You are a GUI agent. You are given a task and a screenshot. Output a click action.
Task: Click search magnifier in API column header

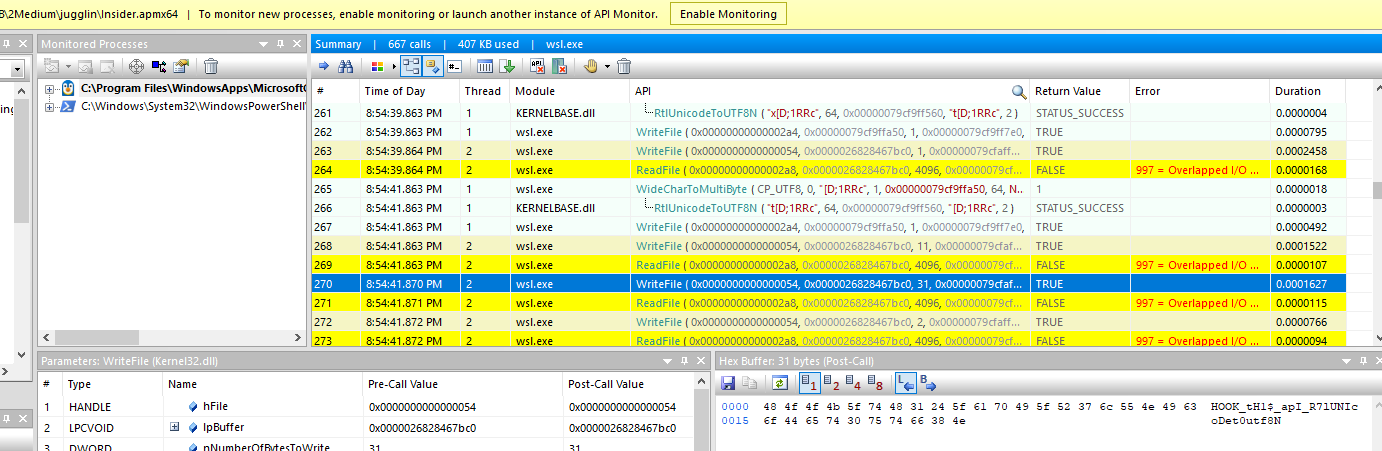[x=1018, y=91]
